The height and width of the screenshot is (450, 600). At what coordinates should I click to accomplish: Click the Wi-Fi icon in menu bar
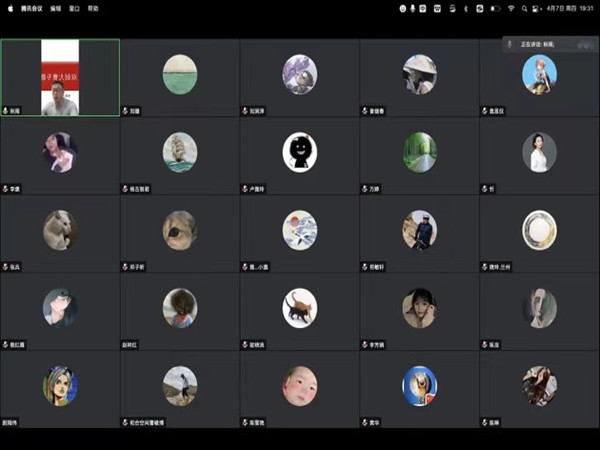point(511,8)
